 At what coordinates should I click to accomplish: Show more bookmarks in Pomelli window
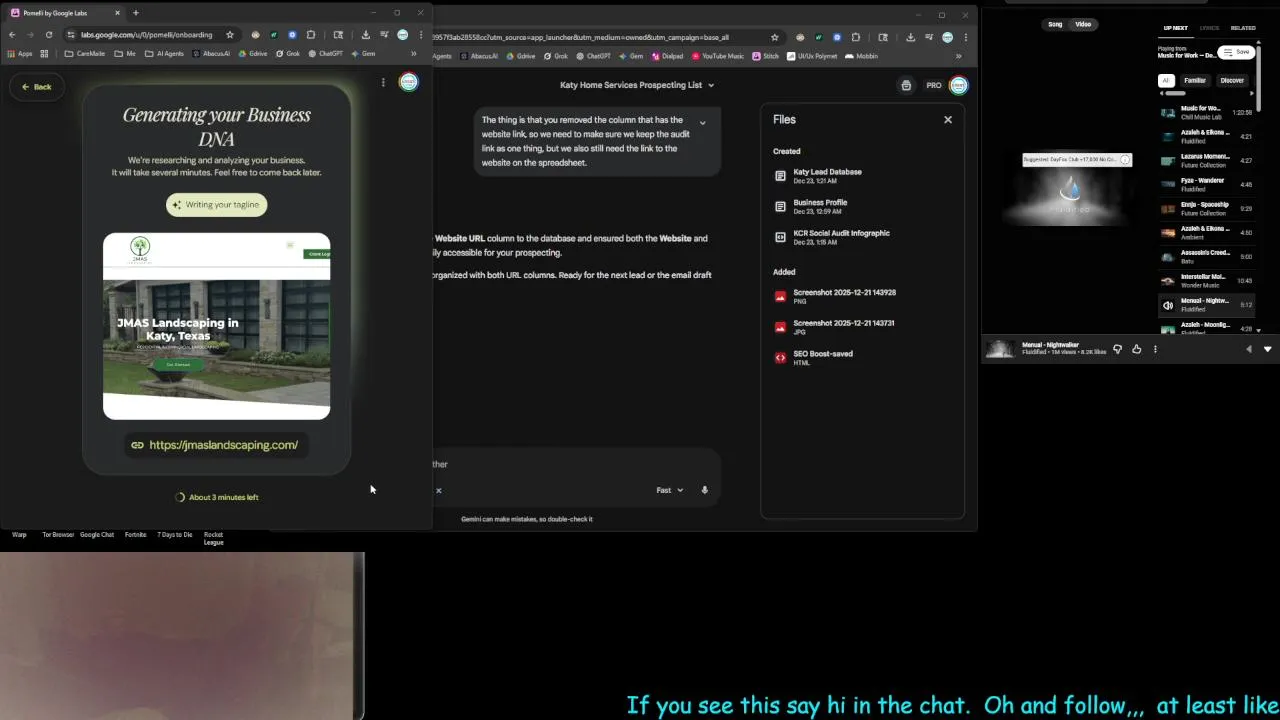[414, 54]
